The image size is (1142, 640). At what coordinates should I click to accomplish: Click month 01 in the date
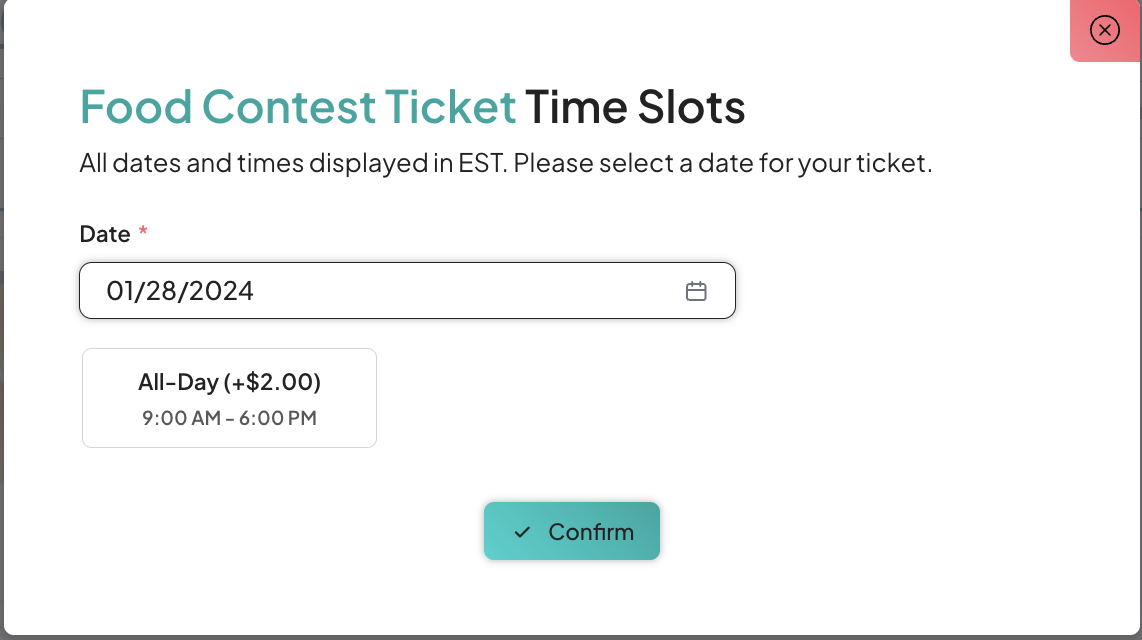coord(120,291)
